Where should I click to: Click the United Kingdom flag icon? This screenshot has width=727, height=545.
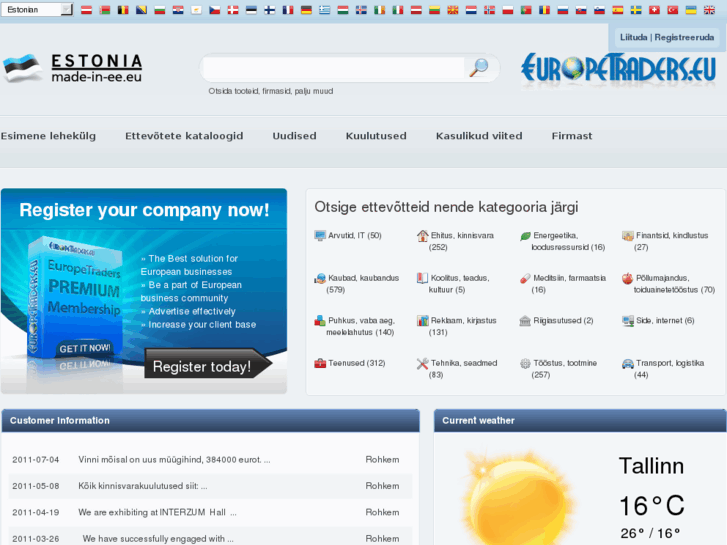[x=709, y=10]
